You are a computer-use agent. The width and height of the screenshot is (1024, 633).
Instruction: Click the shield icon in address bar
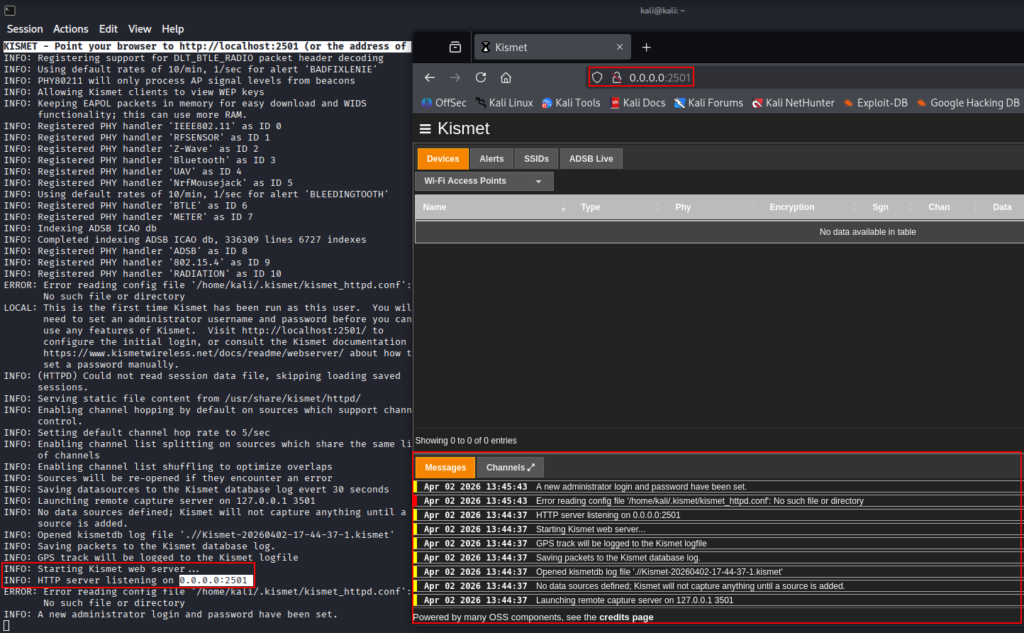[598, 77]
